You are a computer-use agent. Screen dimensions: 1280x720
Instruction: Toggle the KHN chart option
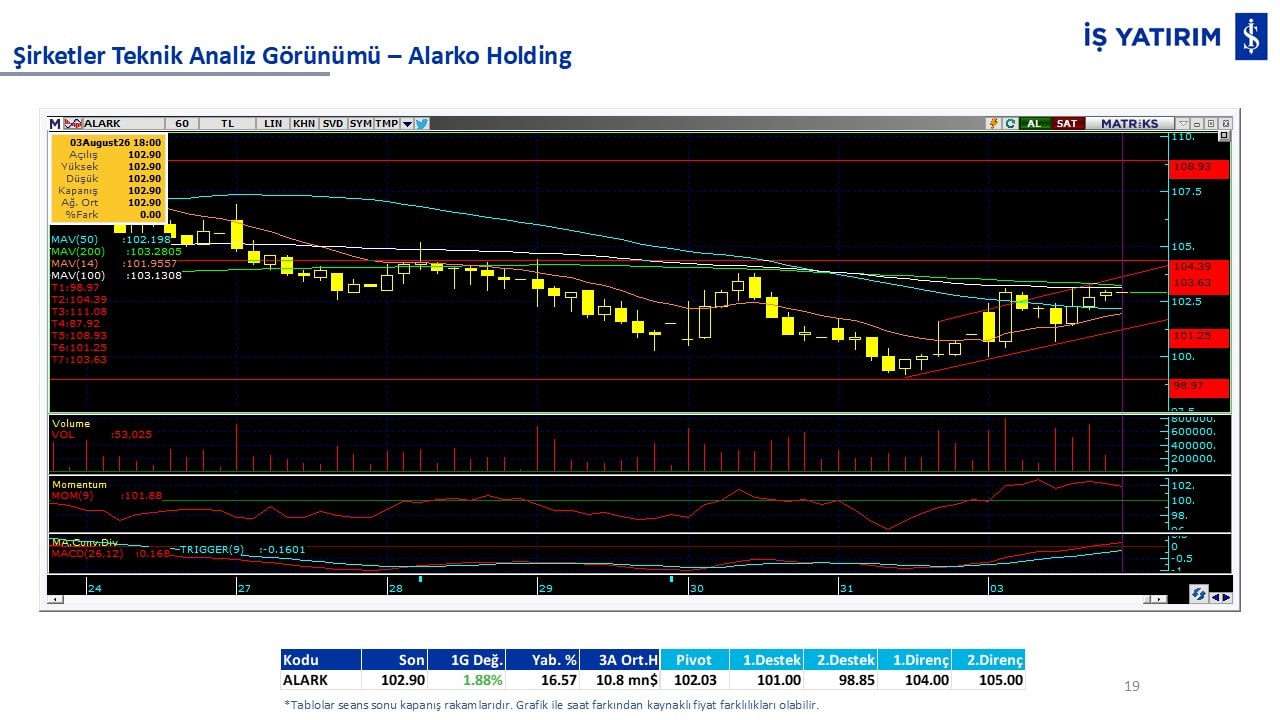coord(304,124)
